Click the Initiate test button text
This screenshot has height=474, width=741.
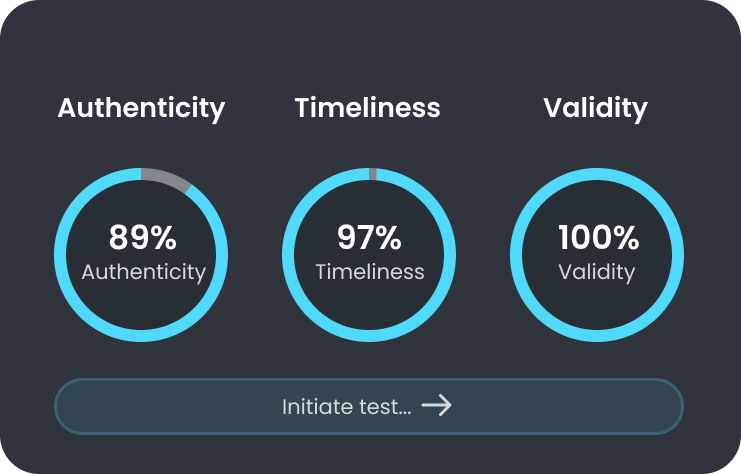346,407
